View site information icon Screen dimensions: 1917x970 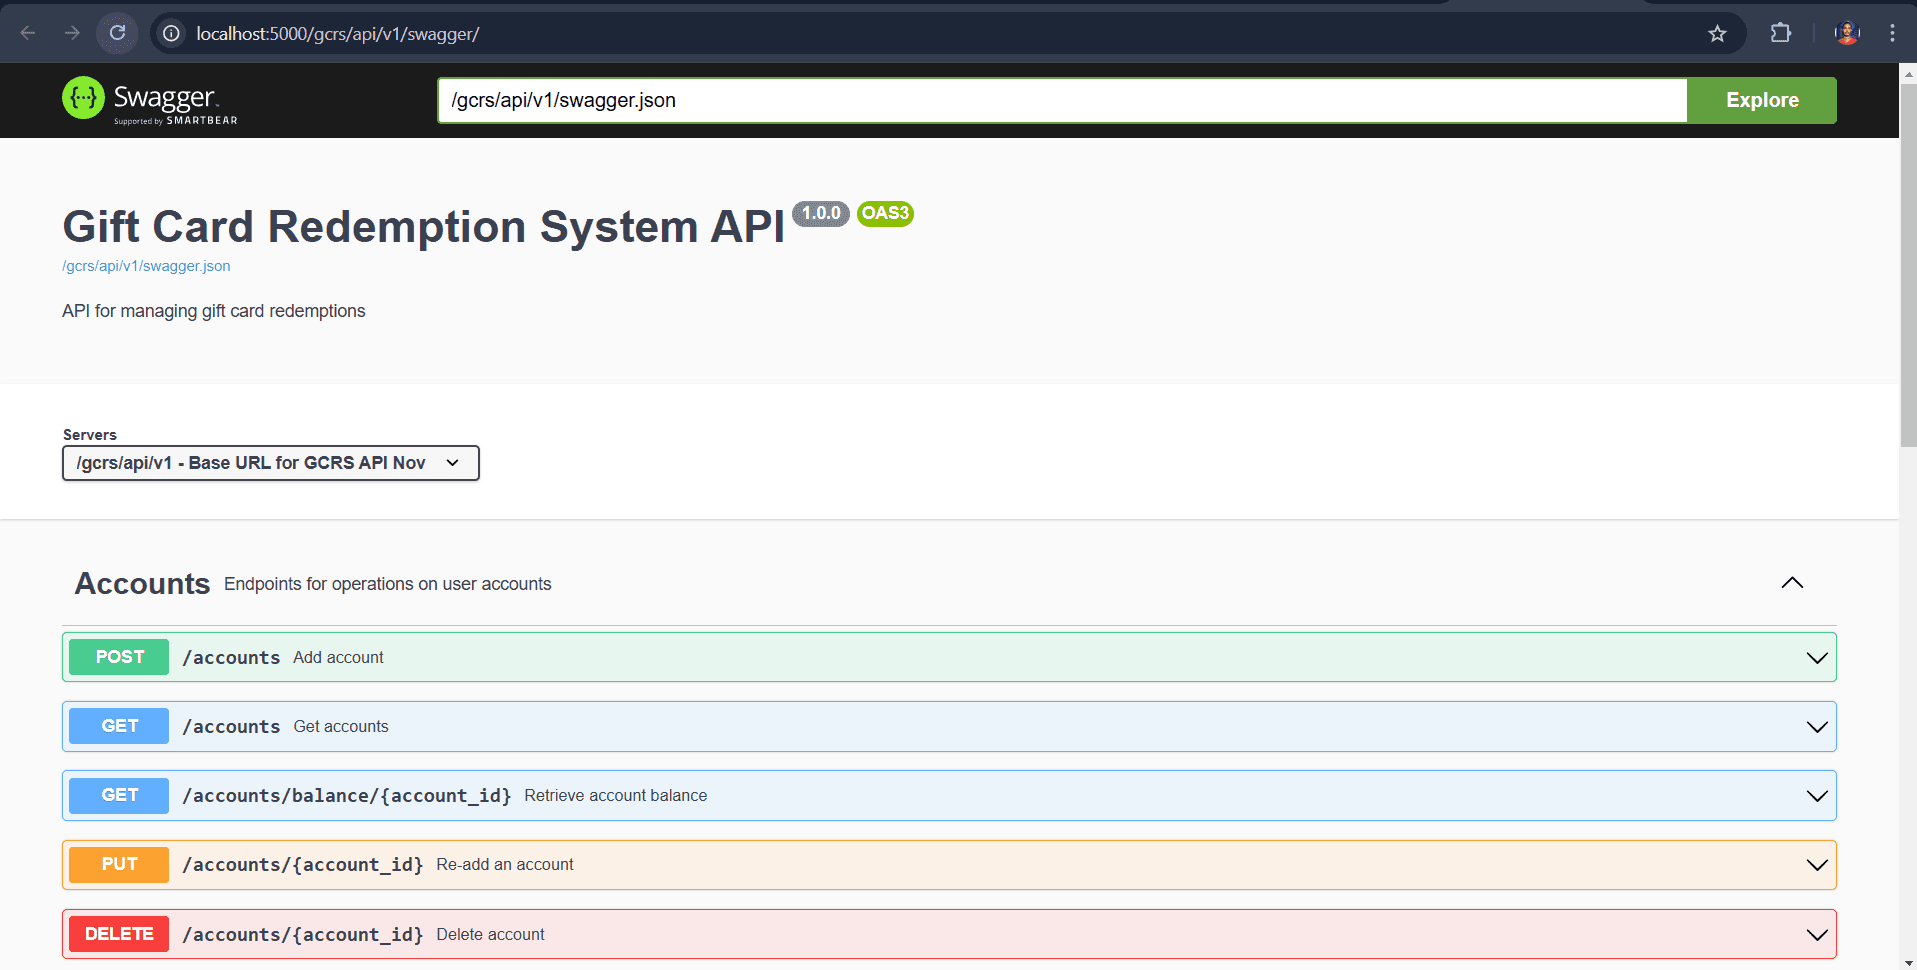tap(172, 34)
